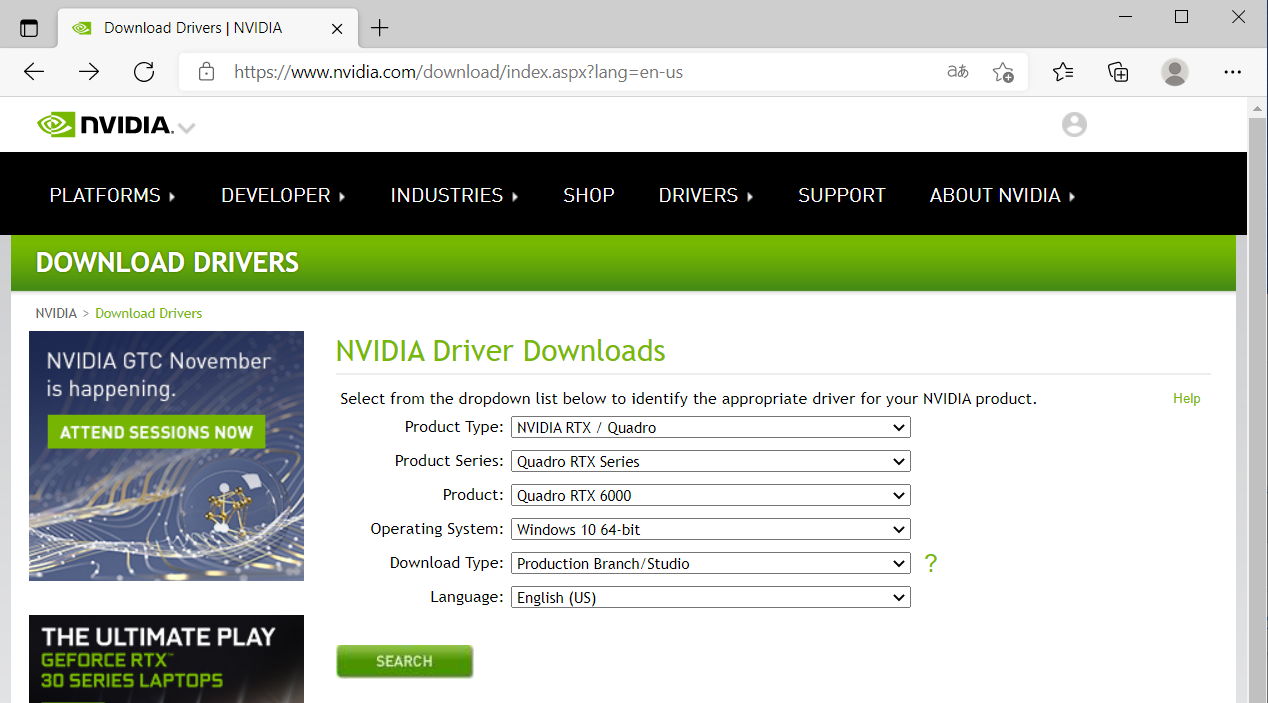
Task: Open the DRIVERS menu
Action: pyautogui.click(x=706, y=195)
